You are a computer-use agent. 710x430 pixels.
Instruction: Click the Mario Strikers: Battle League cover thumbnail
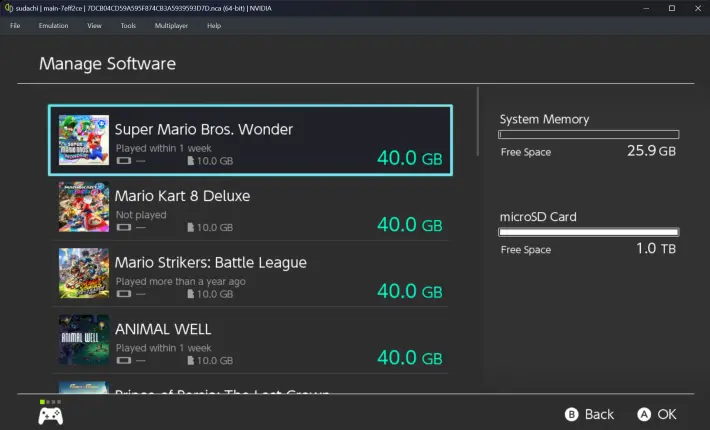84,273
